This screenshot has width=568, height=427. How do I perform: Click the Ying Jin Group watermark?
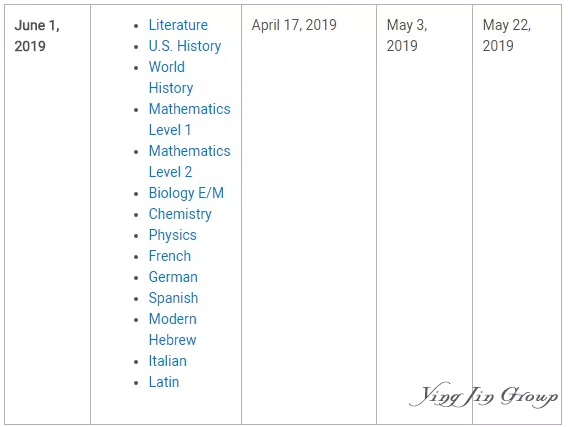484,395
